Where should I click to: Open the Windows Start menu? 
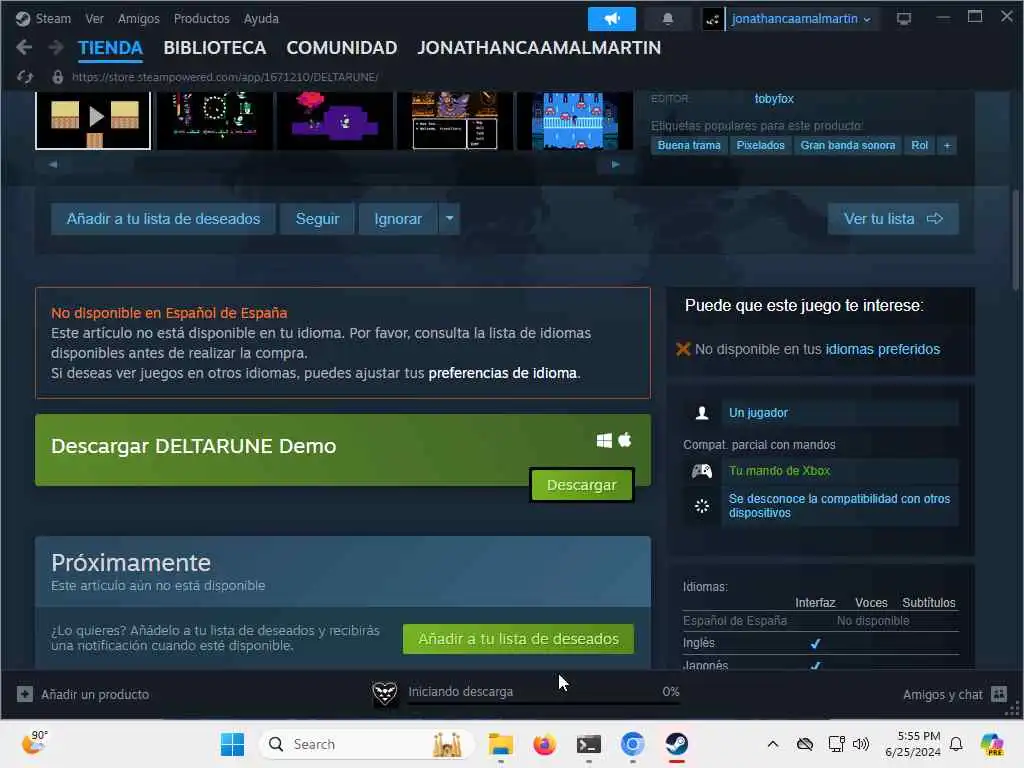232,744
